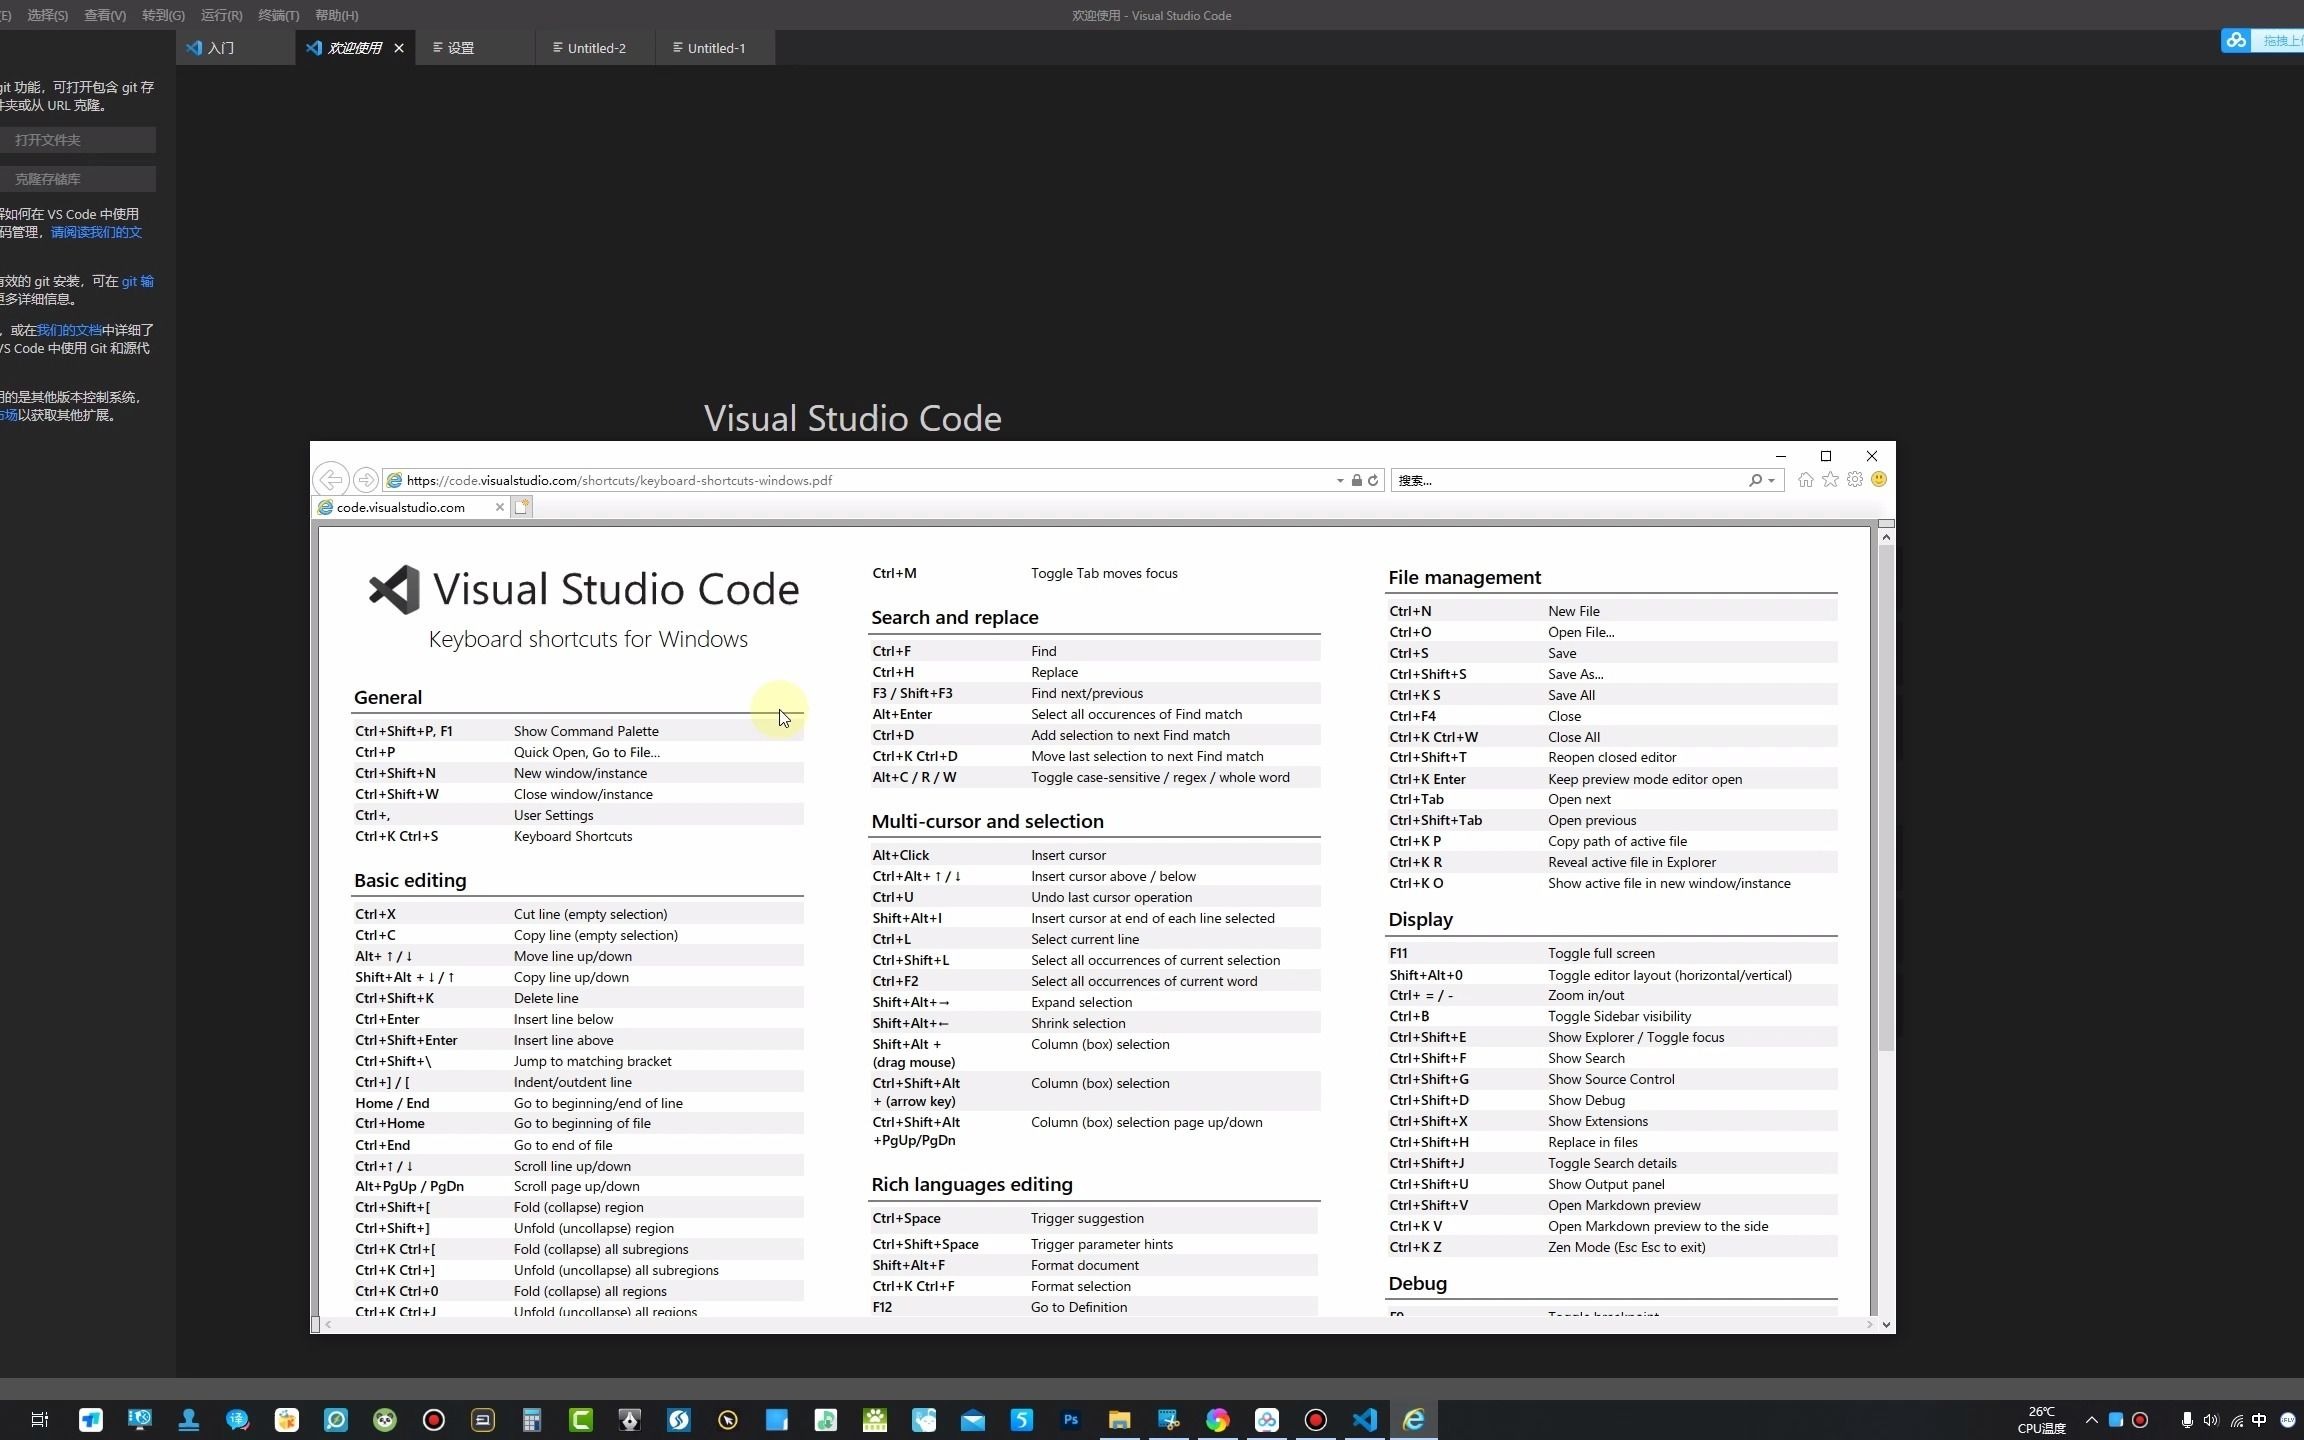Open the 查看(V) menu
Viewport: 2304px width, 1440px height.
click(x=105, y=15)
